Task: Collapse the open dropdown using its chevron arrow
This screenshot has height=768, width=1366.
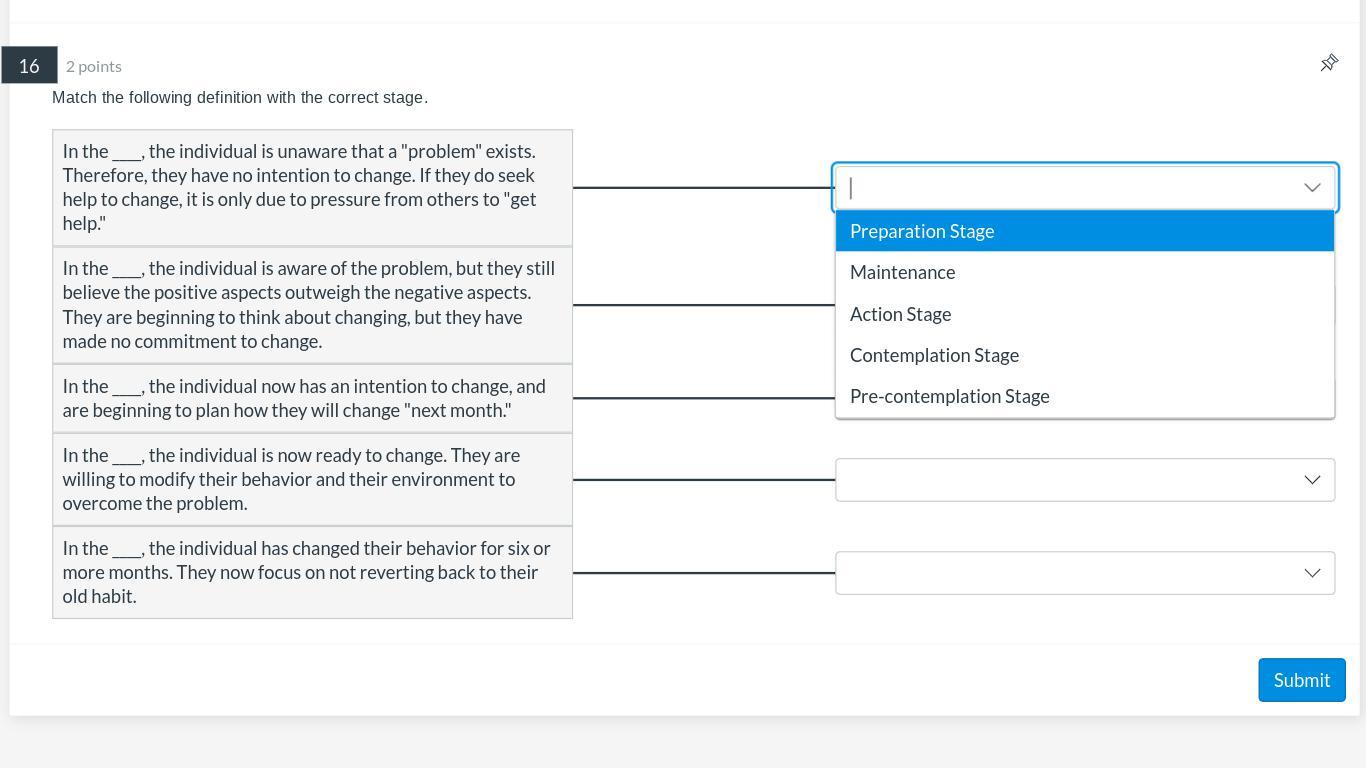Action: (1312, 188)
